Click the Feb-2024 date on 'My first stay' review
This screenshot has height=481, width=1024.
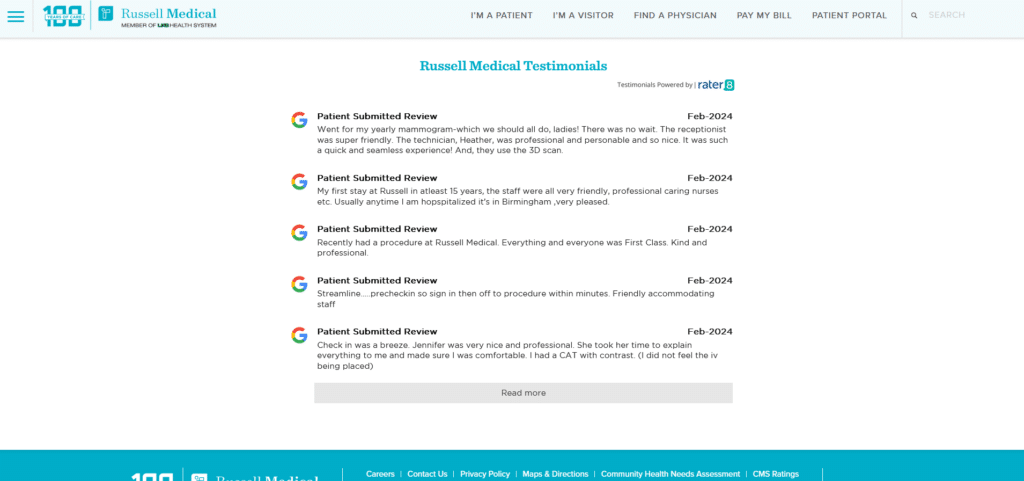710,178
